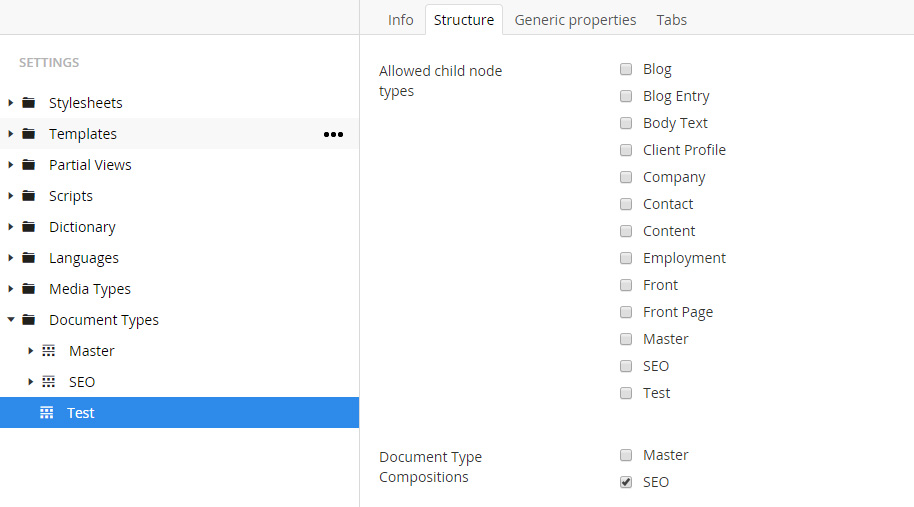
Task: Click the Media Types folder icon
Action: 29,288
